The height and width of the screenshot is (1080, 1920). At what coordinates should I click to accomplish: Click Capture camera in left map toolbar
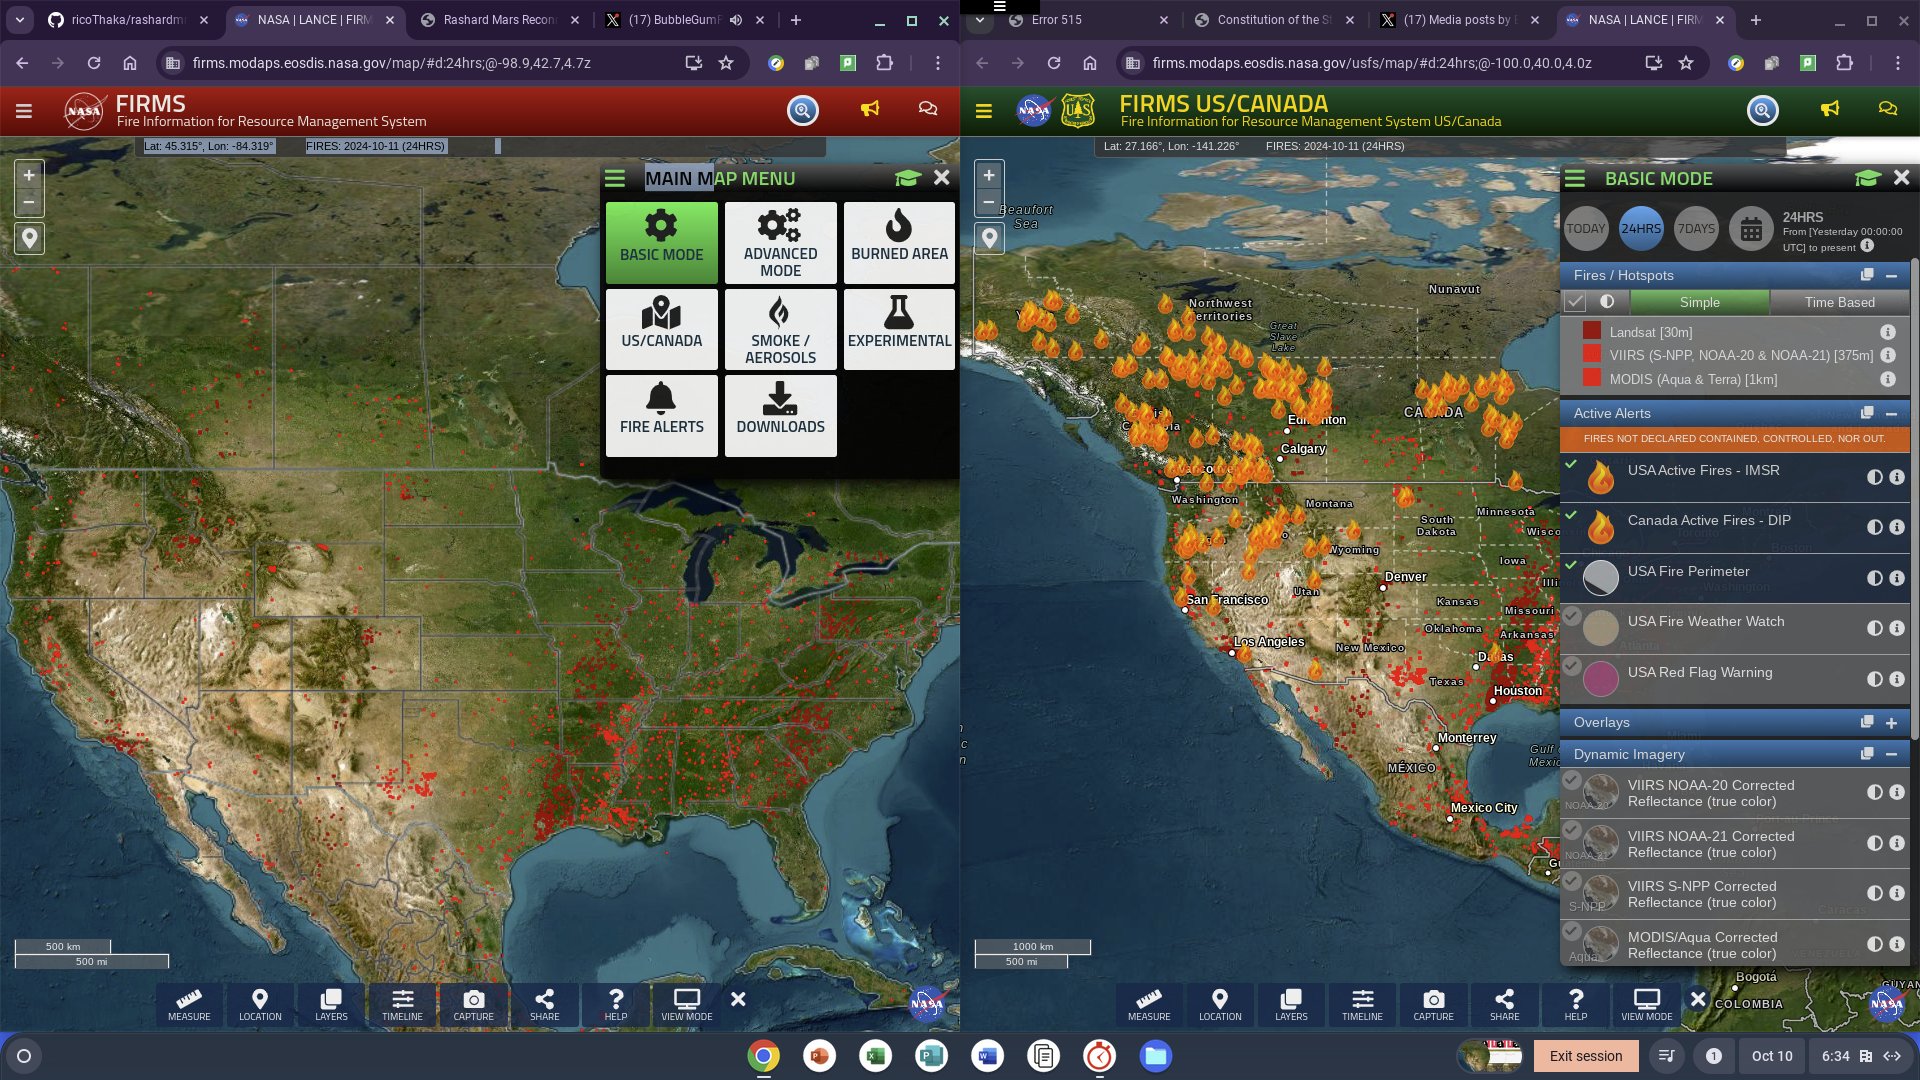click(473, 1004)
